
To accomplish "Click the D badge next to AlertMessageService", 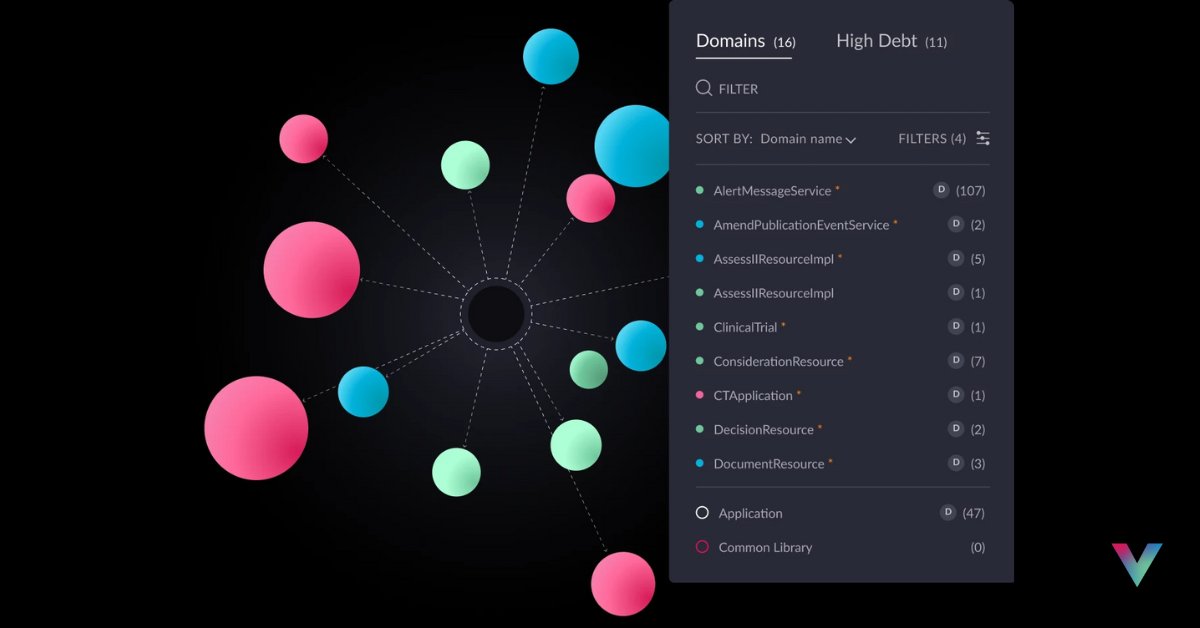I will pos(940,190).
